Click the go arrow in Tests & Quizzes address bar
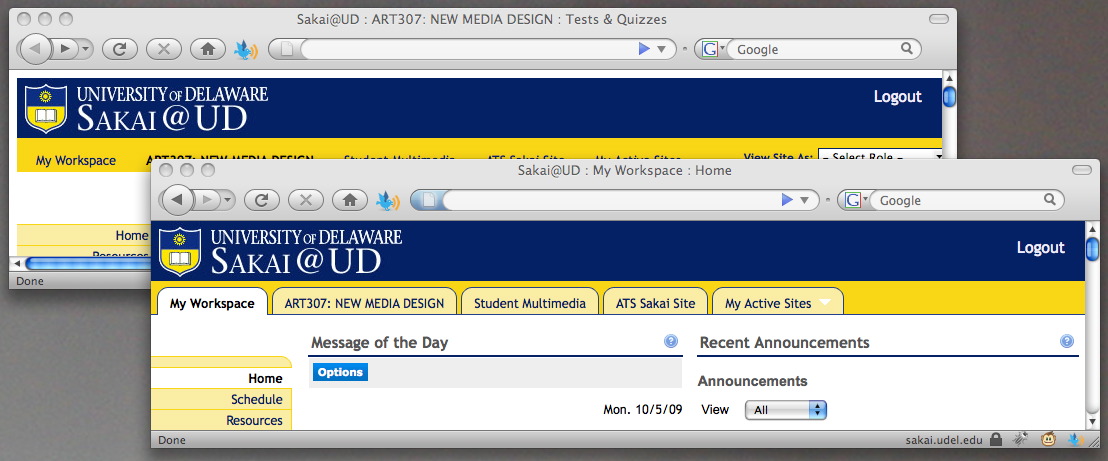 644,49
